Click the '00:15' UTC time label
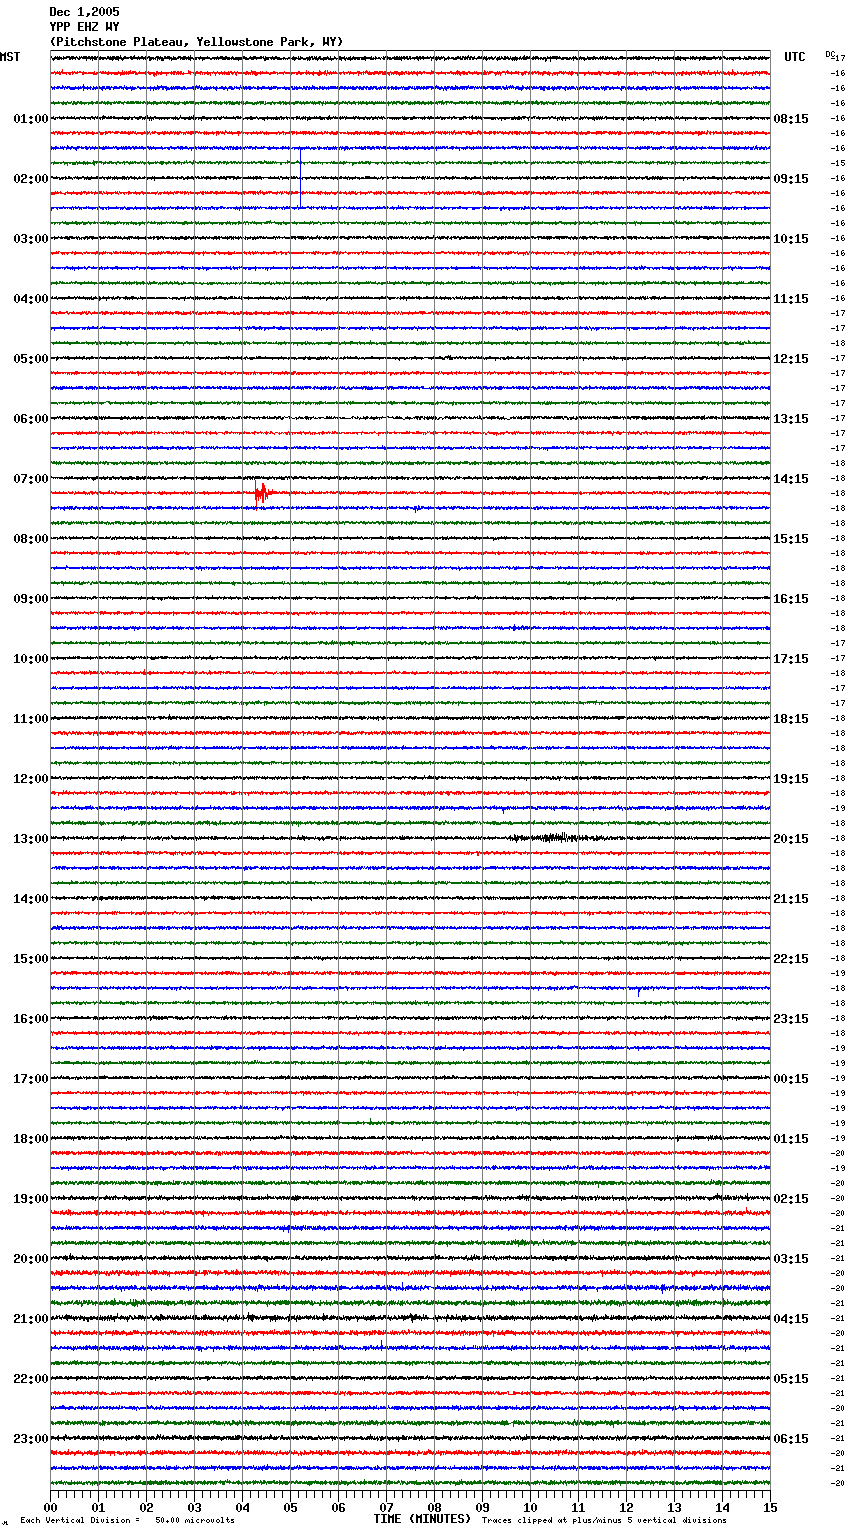The width and height of the screenshot is (850, 1534). [x=791, y=1079]
